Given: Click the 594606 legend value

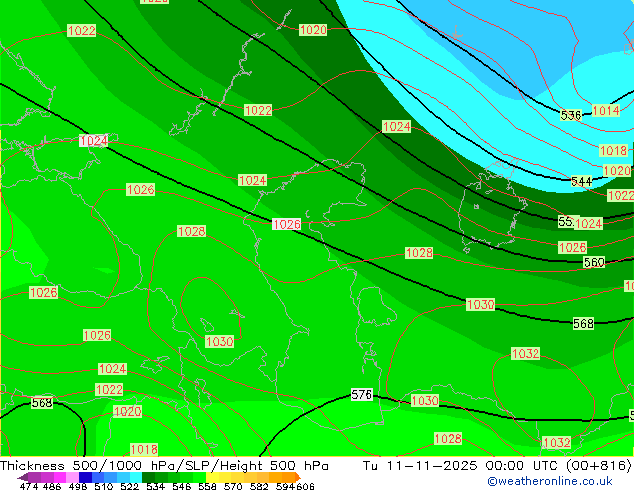Looking at the screenshot, I should click(x=295, y=486).
